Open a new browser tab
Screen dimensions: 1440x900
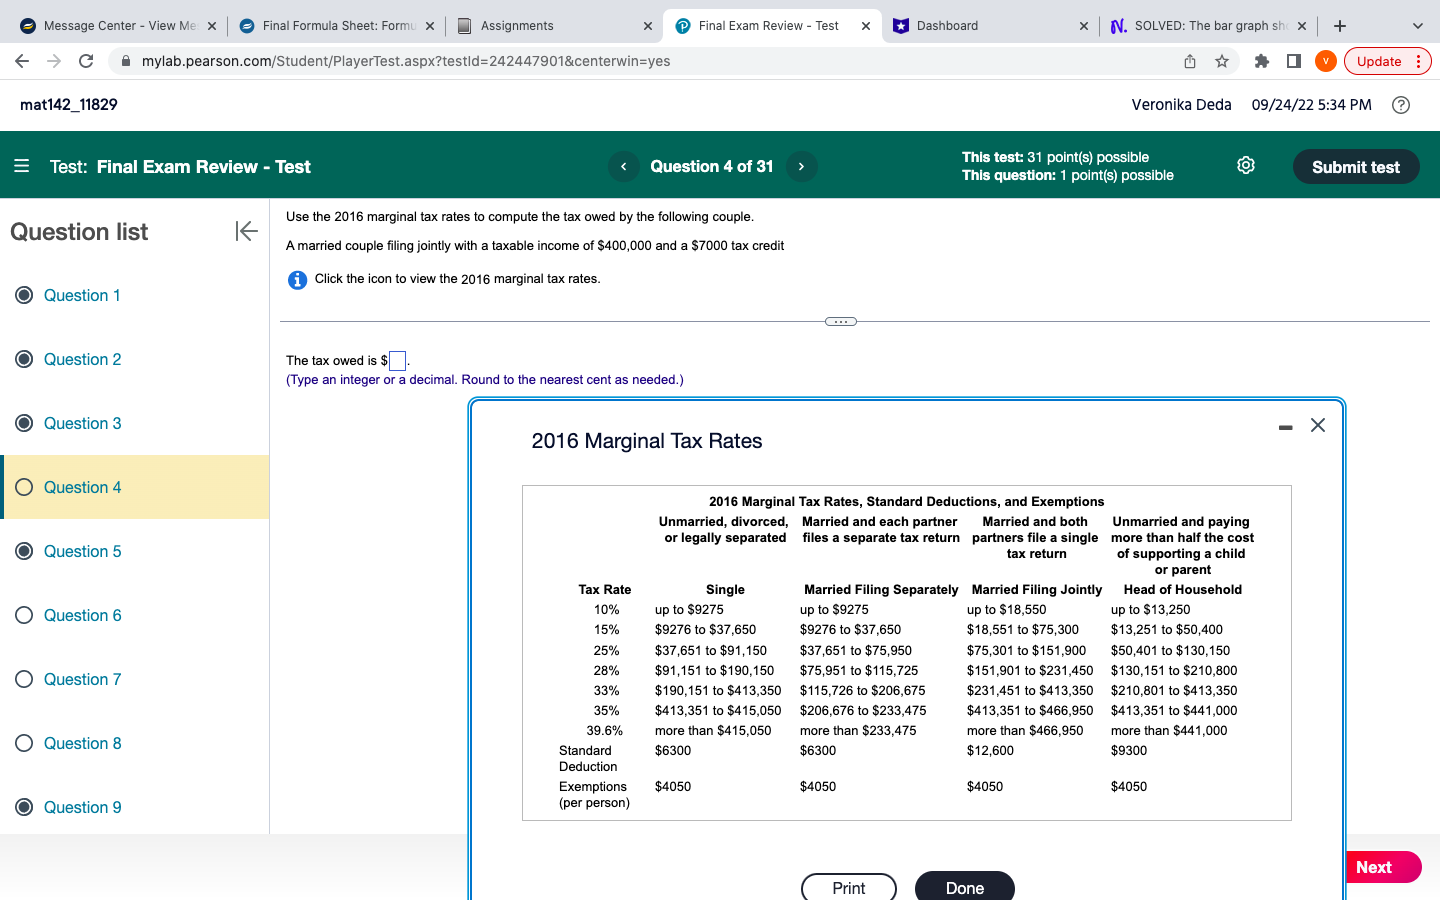pos(1340,26)
